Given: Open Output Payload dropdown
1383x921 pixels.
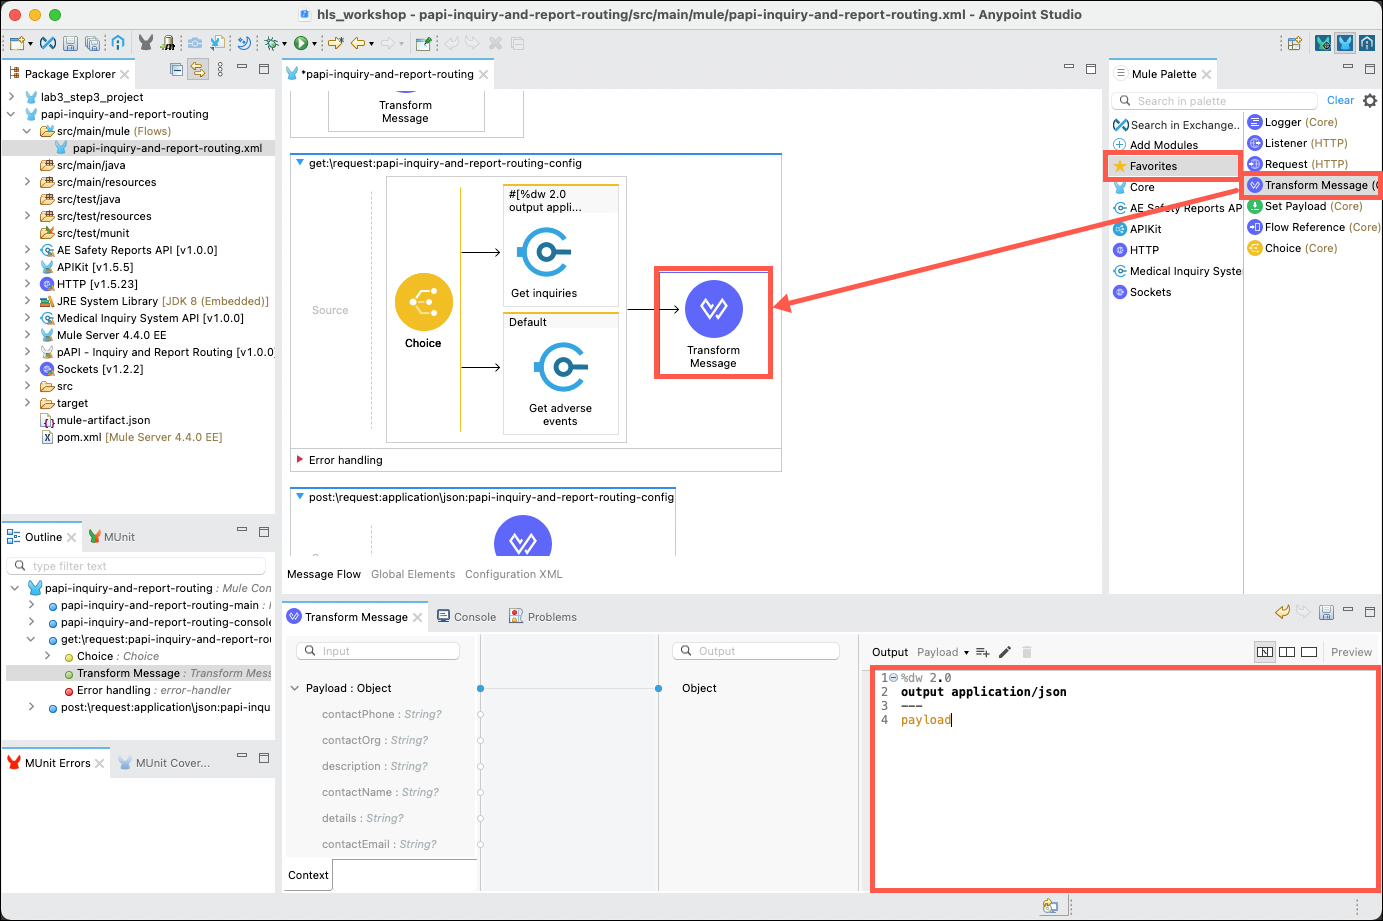Looking at the screenshot, I should (x=943, y=652).
